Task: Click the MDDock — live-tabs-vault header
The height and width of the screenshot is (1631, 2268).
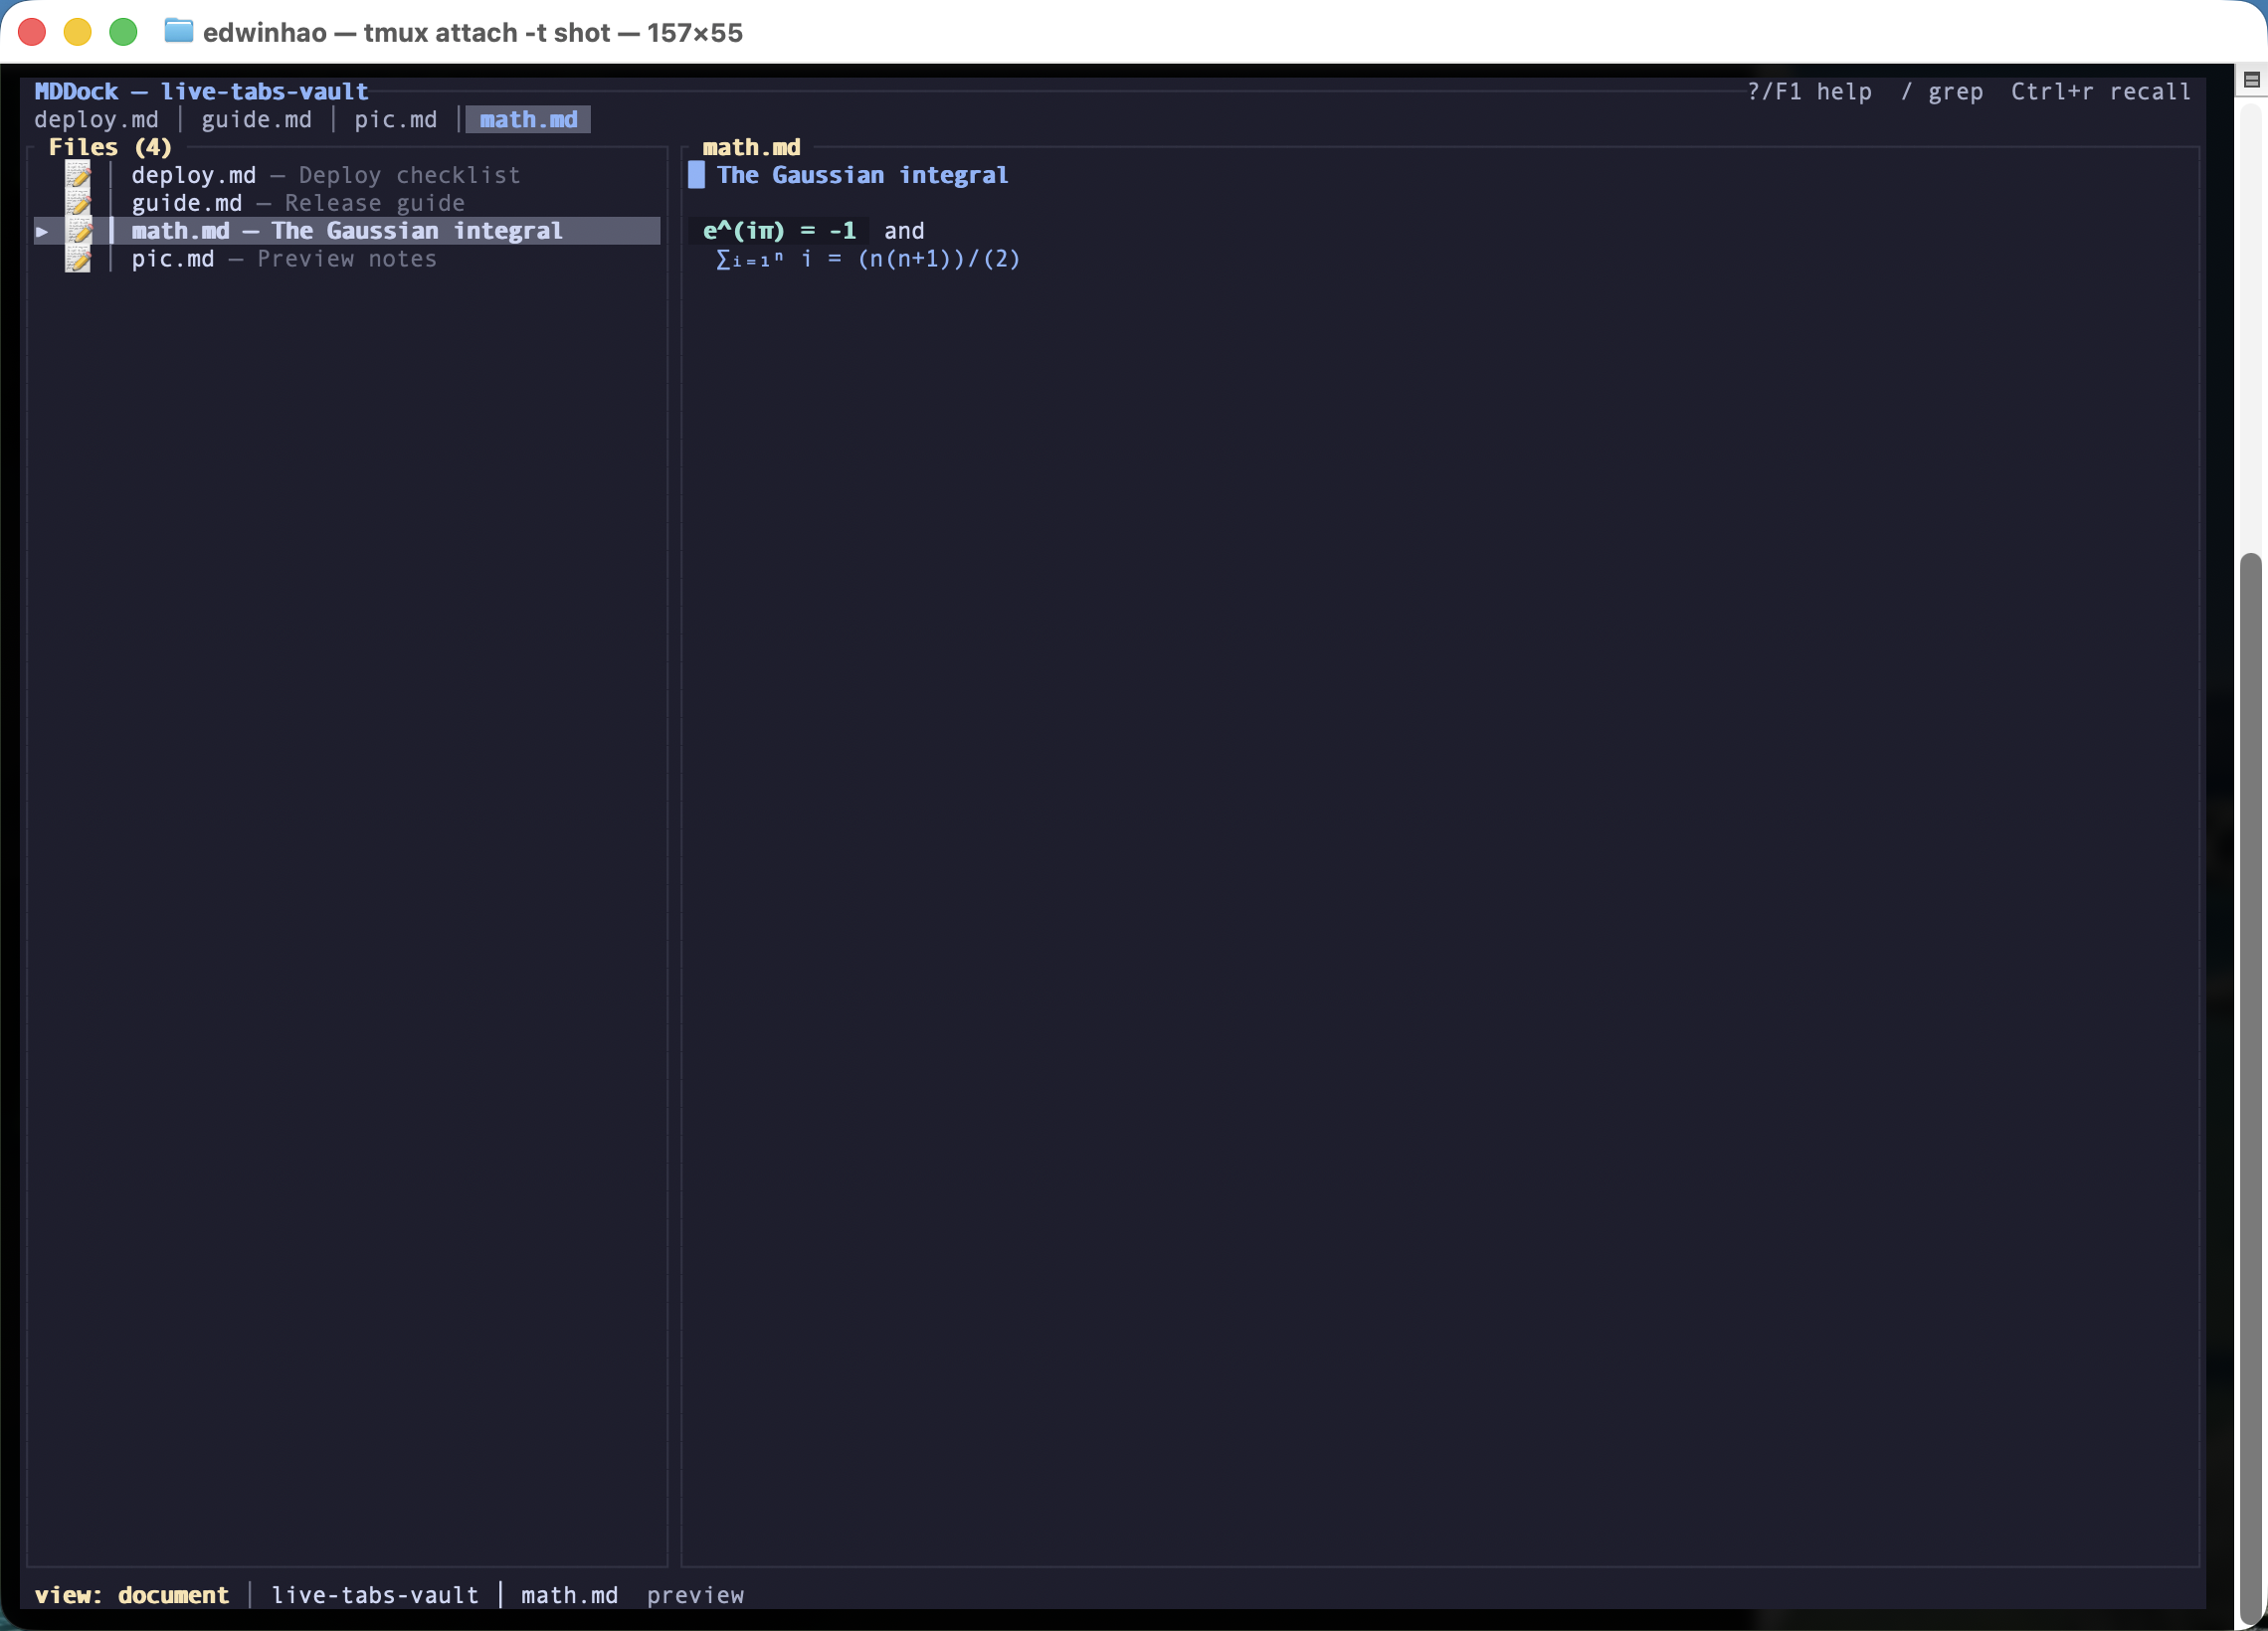Action: (201, 92)
